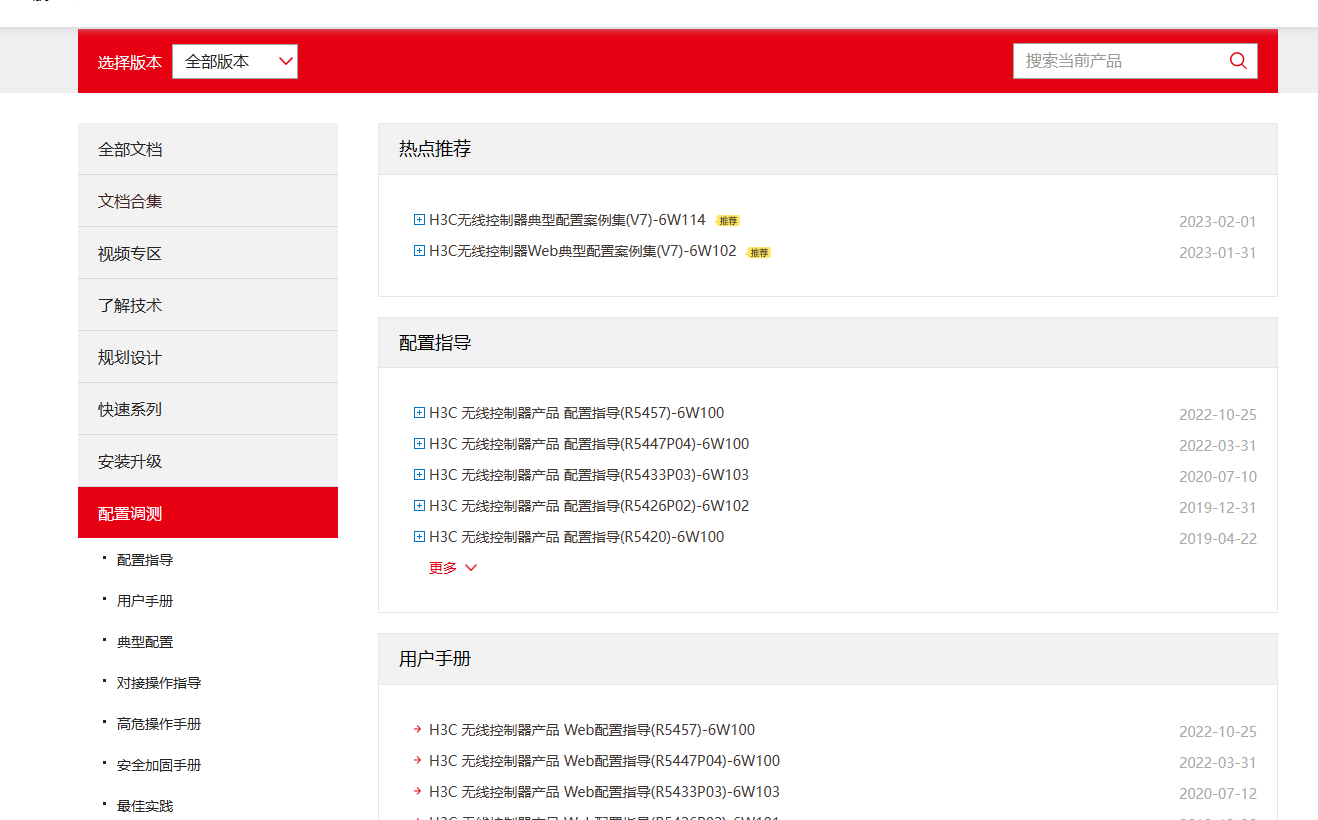The image size is (1318, 820).
Task: Click the arrow icon beside Web配置指导(R5447P04)-6W100
Action: 418,761
